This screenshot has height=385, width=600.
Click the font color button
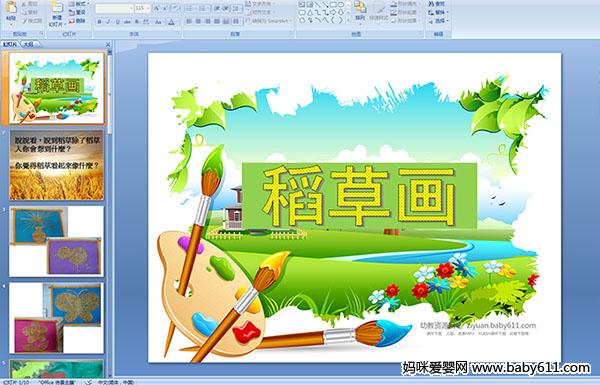171,22
